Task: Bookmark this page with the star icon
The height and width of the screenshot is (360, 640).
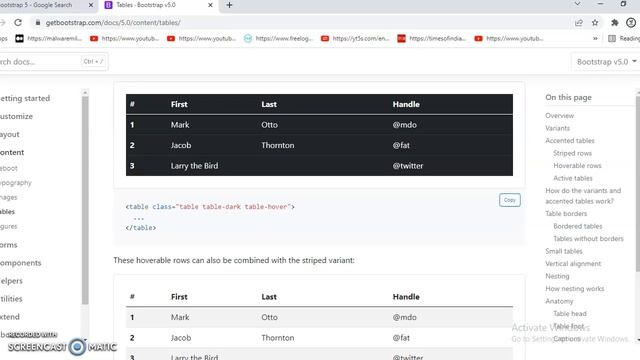Action: 595,23
